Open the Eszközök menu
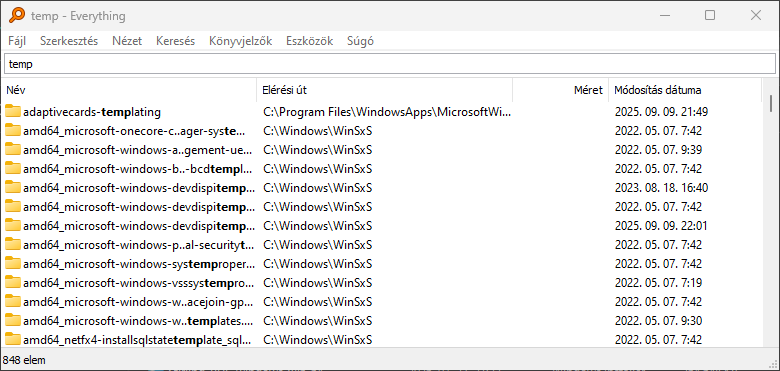 309,41
